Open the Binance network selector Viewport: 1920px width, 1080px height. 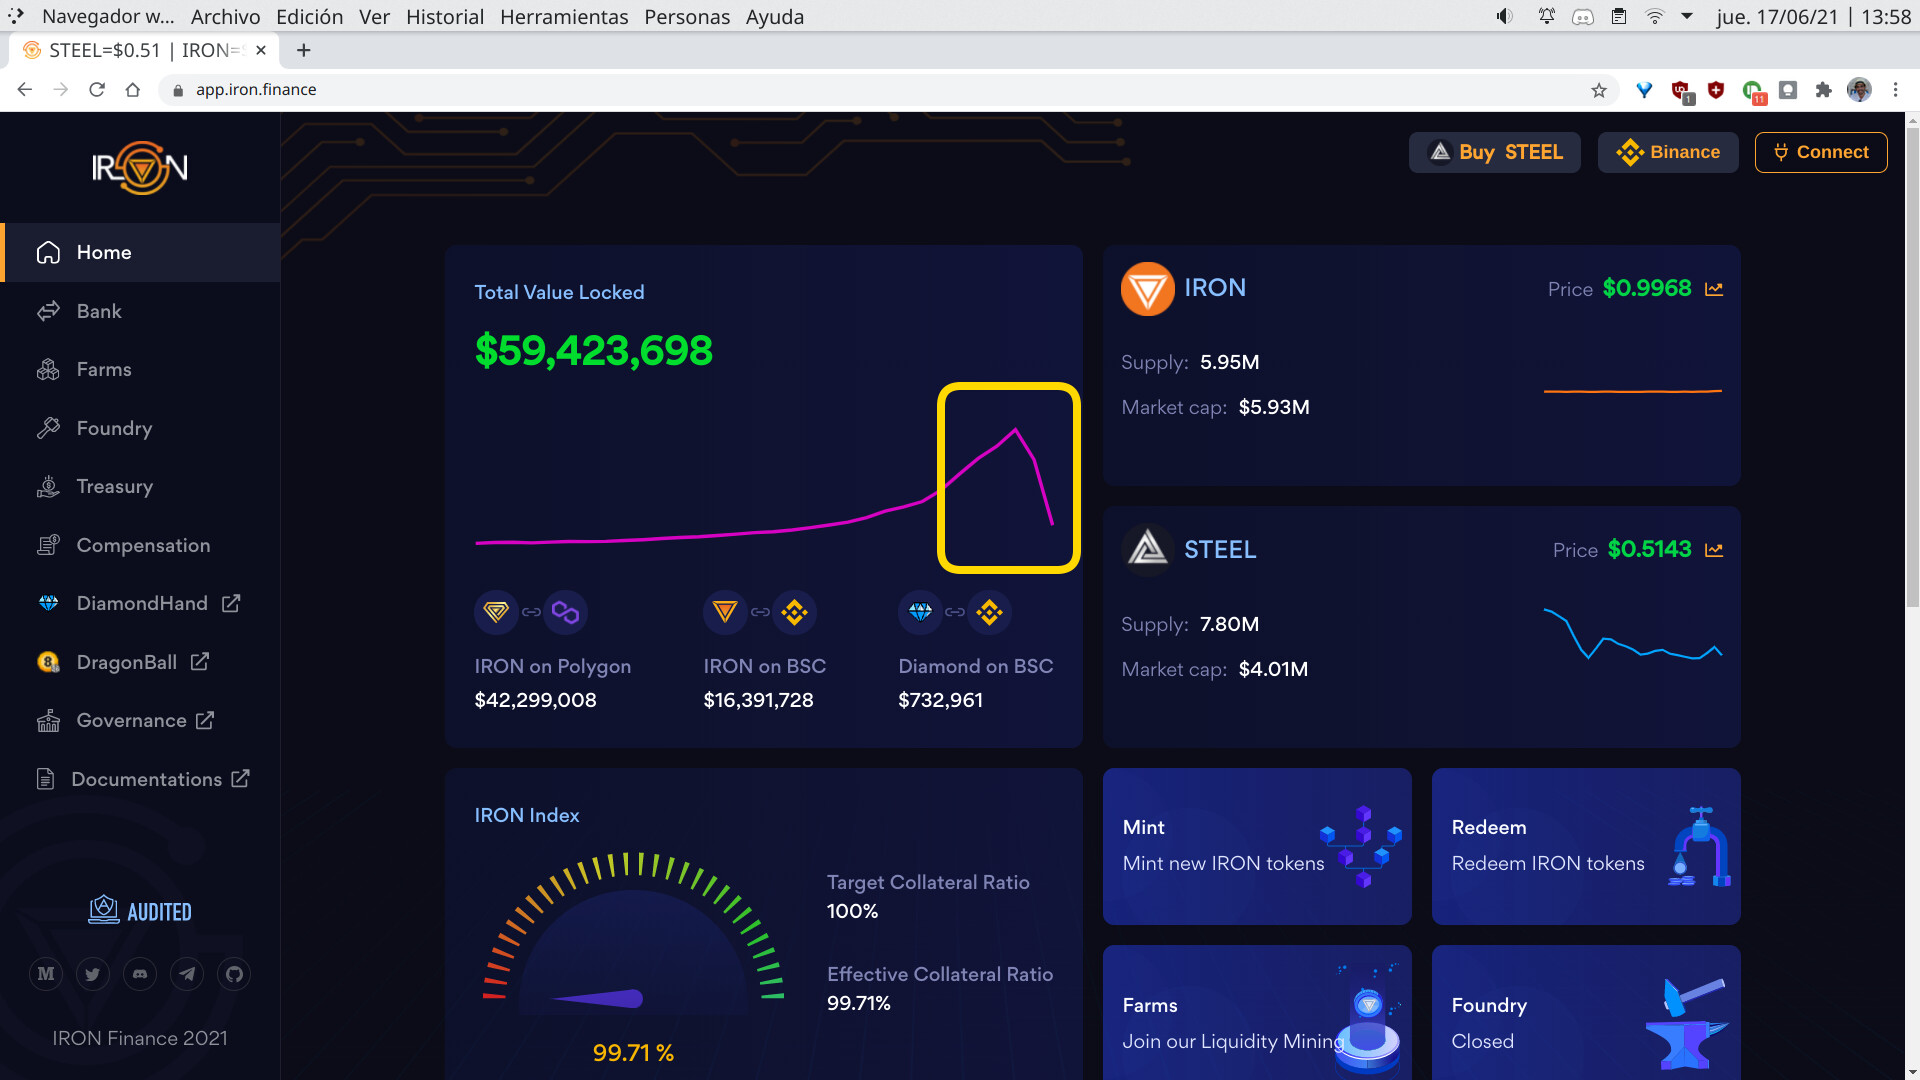[1668, 152]
